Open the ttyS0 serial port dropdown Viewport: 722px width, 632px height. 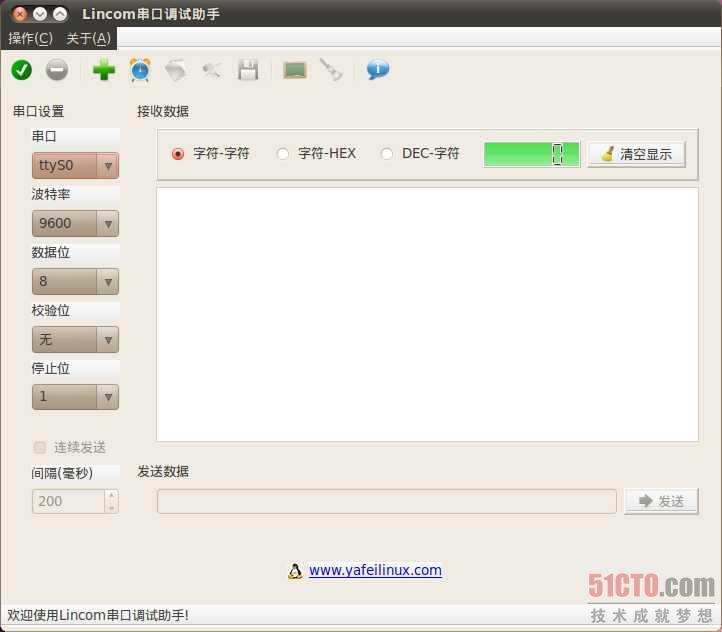tap(76, 165)
